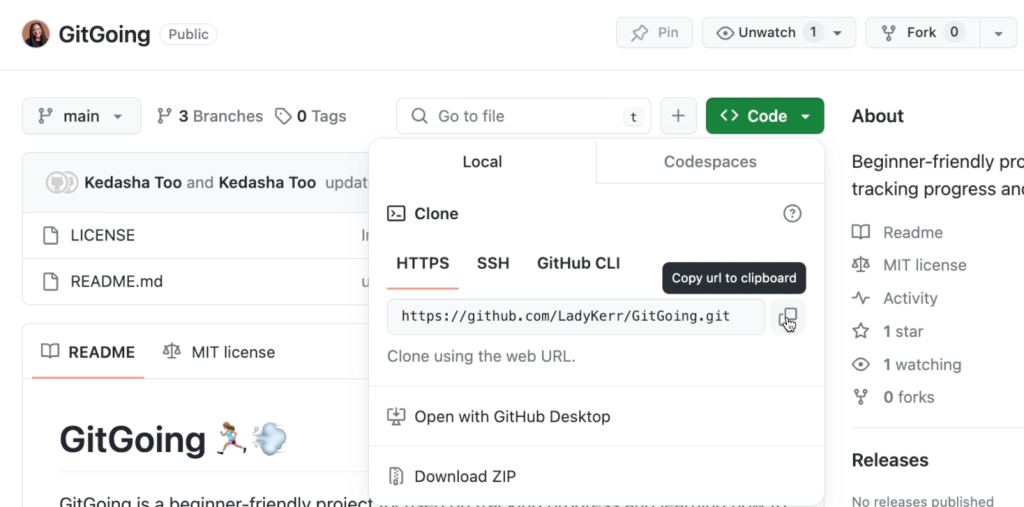View the 3 Branches list
Viewport: 1024px width, 507px height.
pos(210,116)
